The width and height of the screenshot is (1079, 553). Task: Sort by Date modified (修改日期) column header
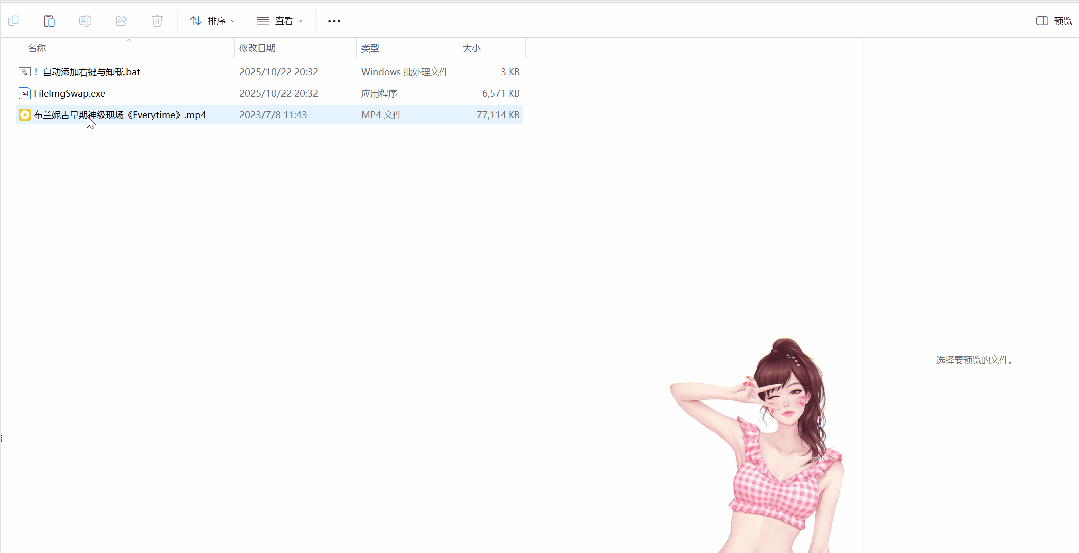tap(257, 48)
